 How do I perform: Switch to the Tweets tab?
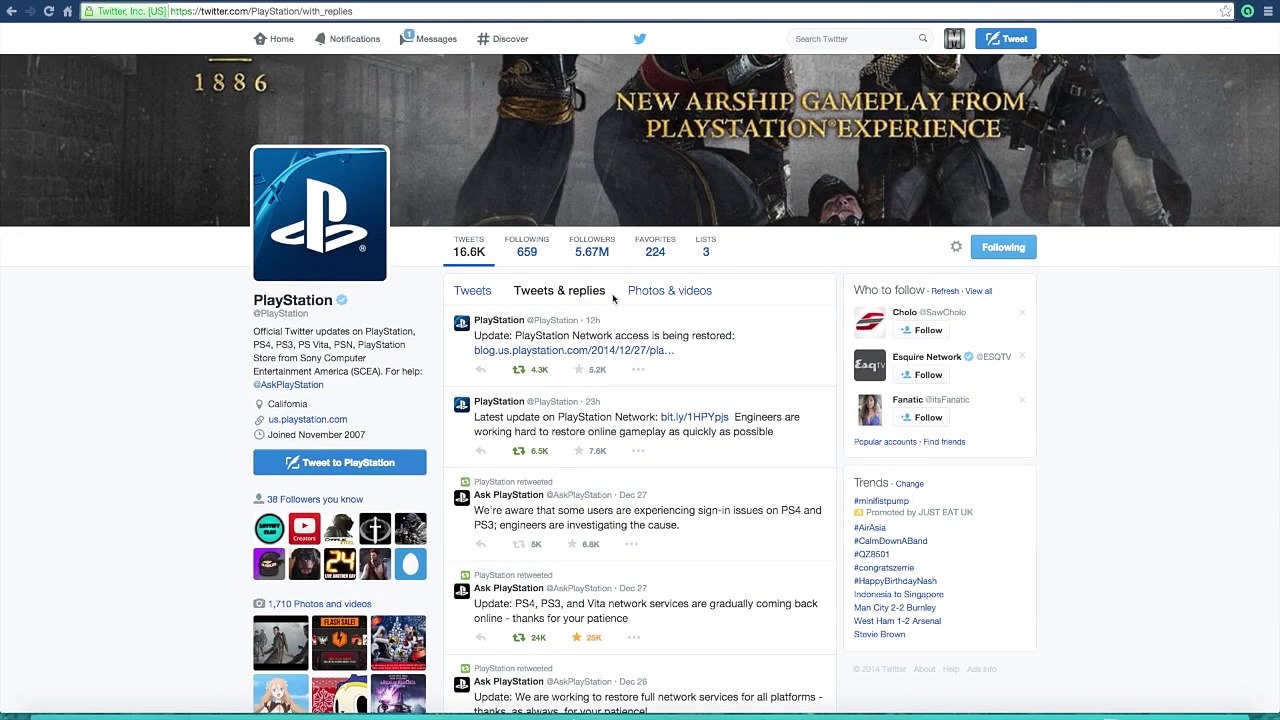coord(472,291)
